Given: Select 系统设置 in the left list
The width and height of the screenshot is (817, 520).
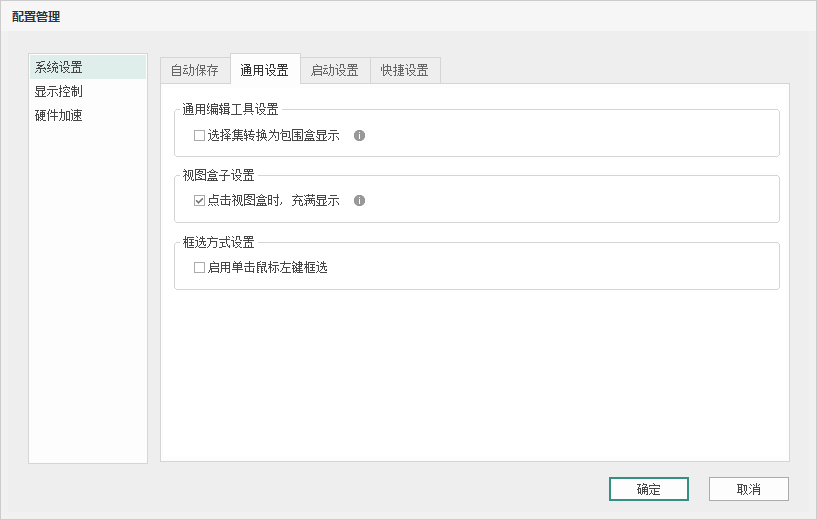Looking at the screenshot, I should 59,67.
